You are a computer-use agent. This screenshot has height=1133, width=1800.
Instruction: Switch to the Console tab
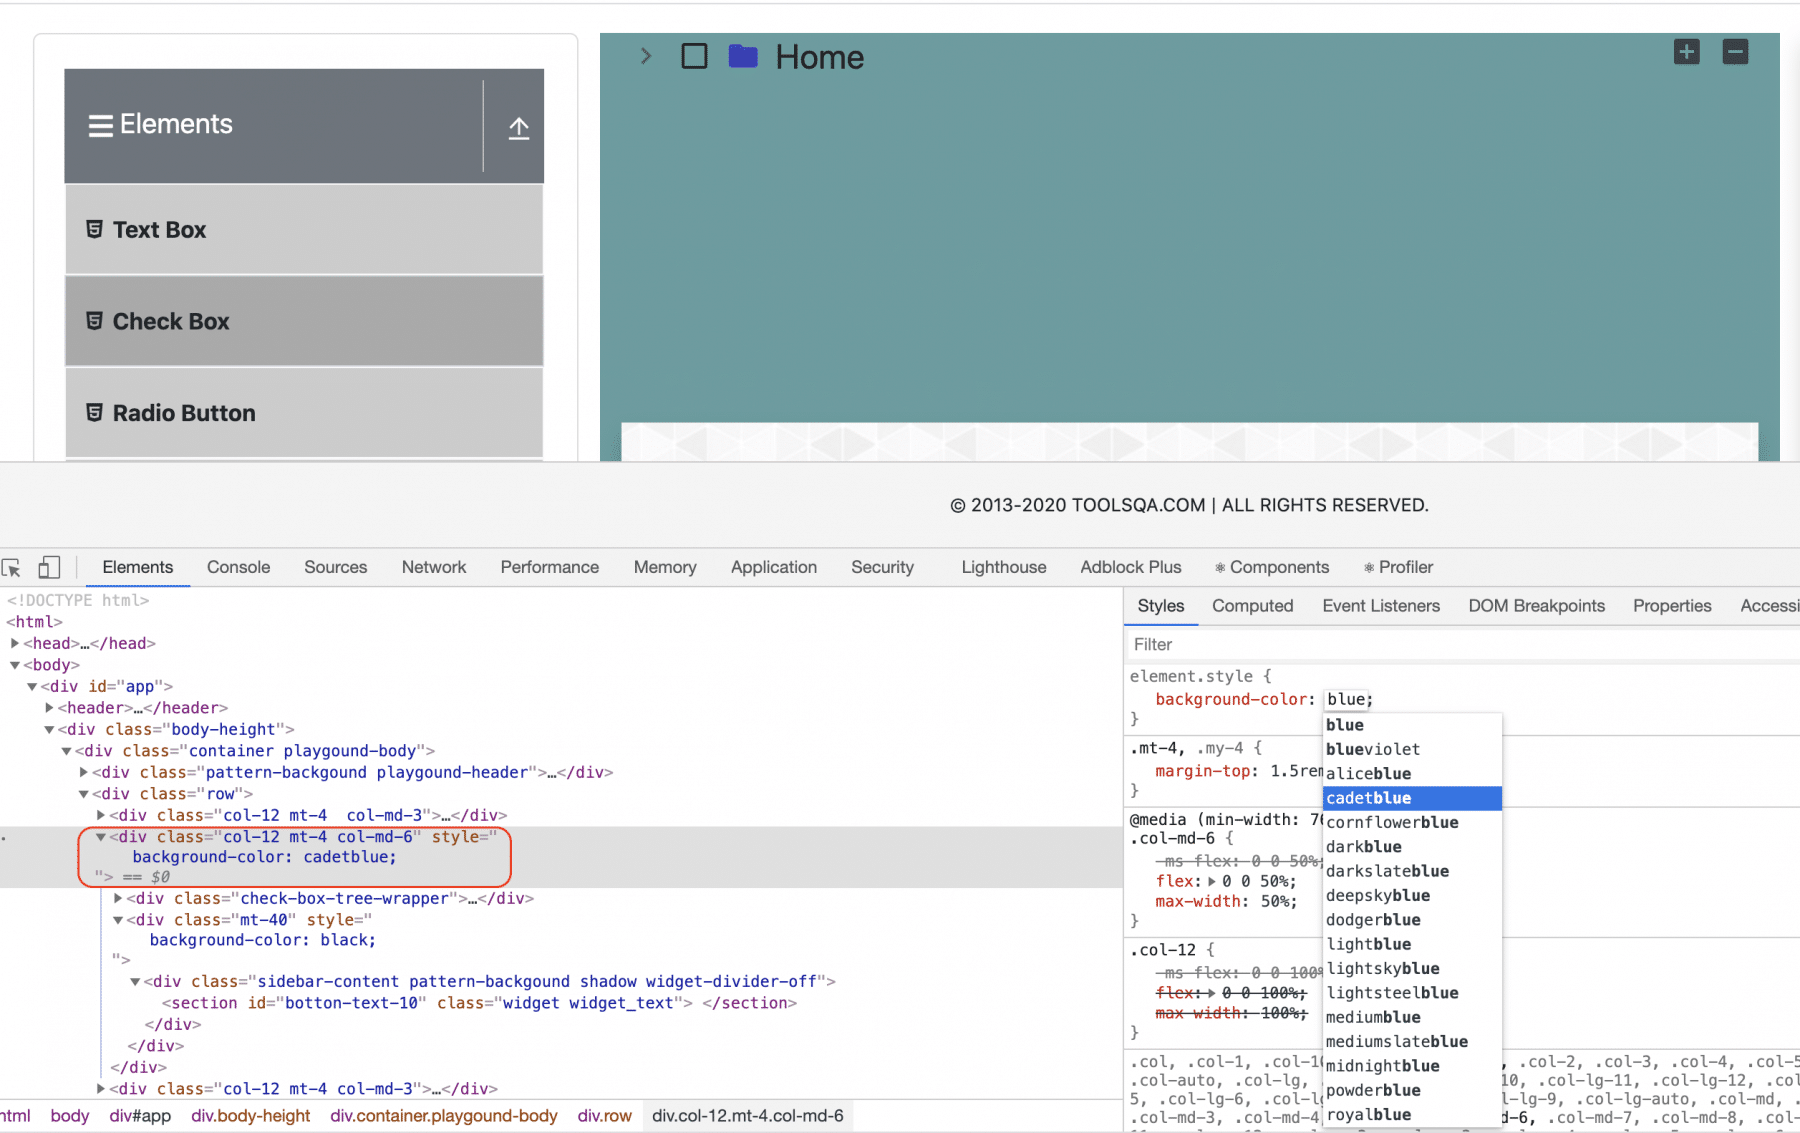pos(238,567)
